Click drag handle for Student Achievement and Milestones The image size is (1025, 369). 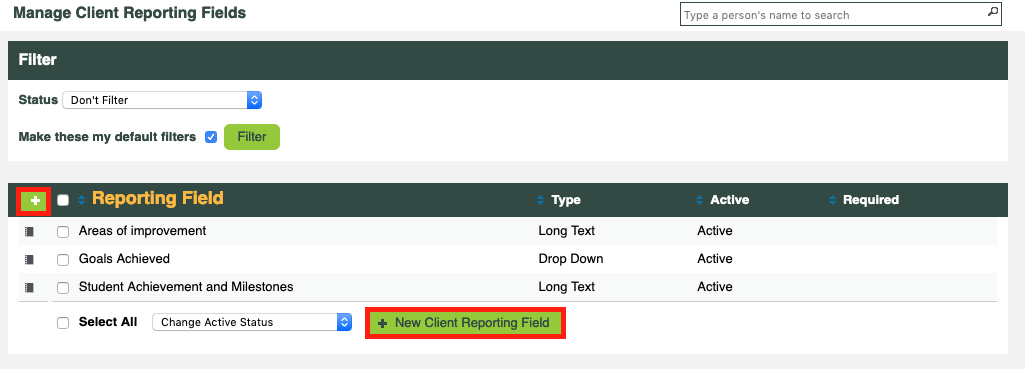[x=29, y=287]
